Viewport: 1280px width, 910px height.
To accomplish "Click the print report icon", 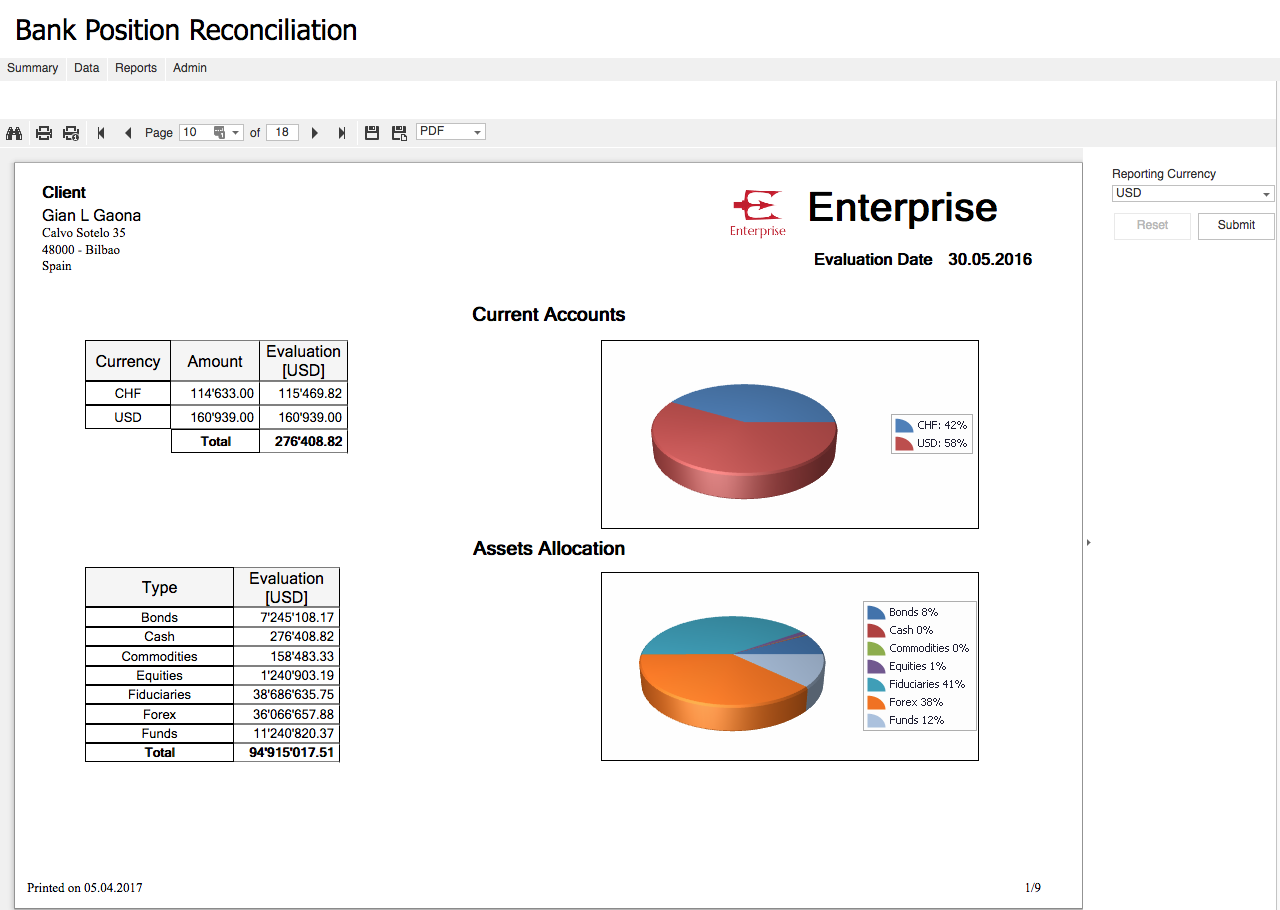I will pyautogui.click(x=44, y=133).
